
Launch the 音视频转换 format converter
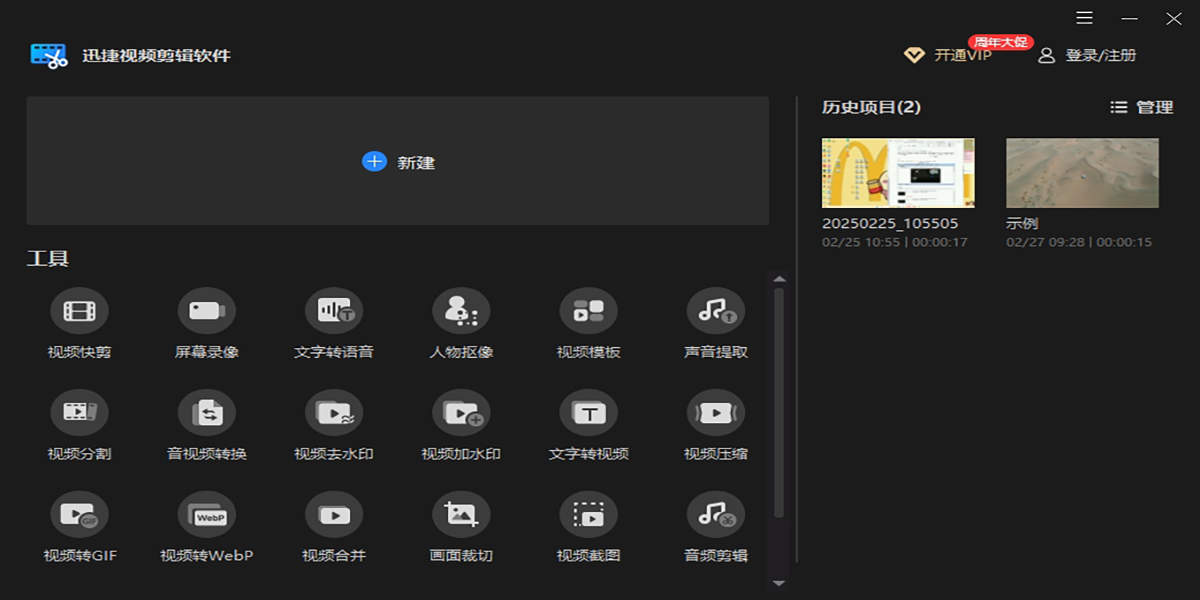point(207,413)
